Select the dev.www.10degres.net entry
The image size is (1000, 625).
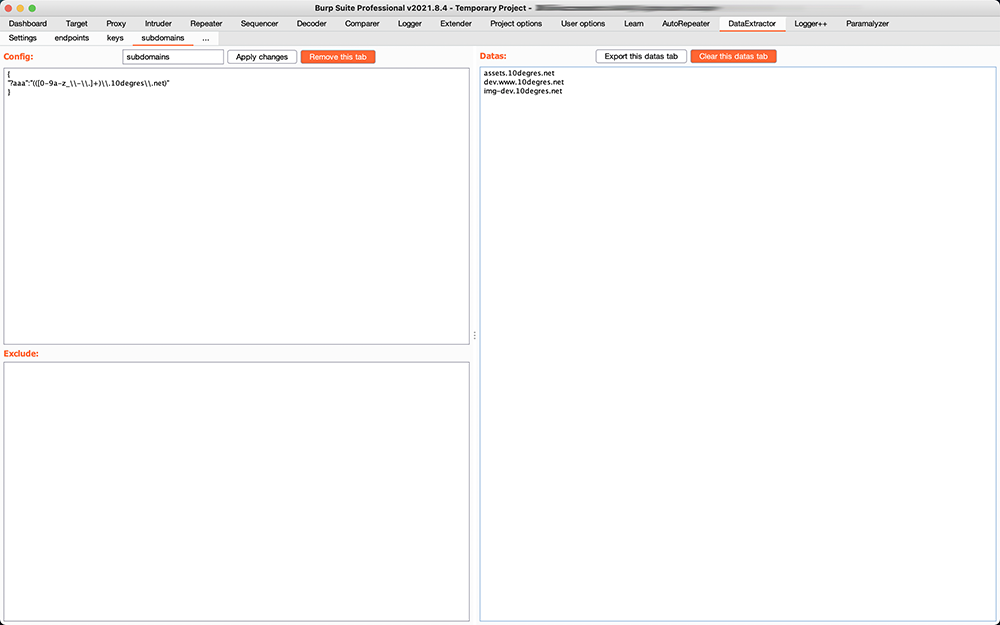(x=524, y=82)
